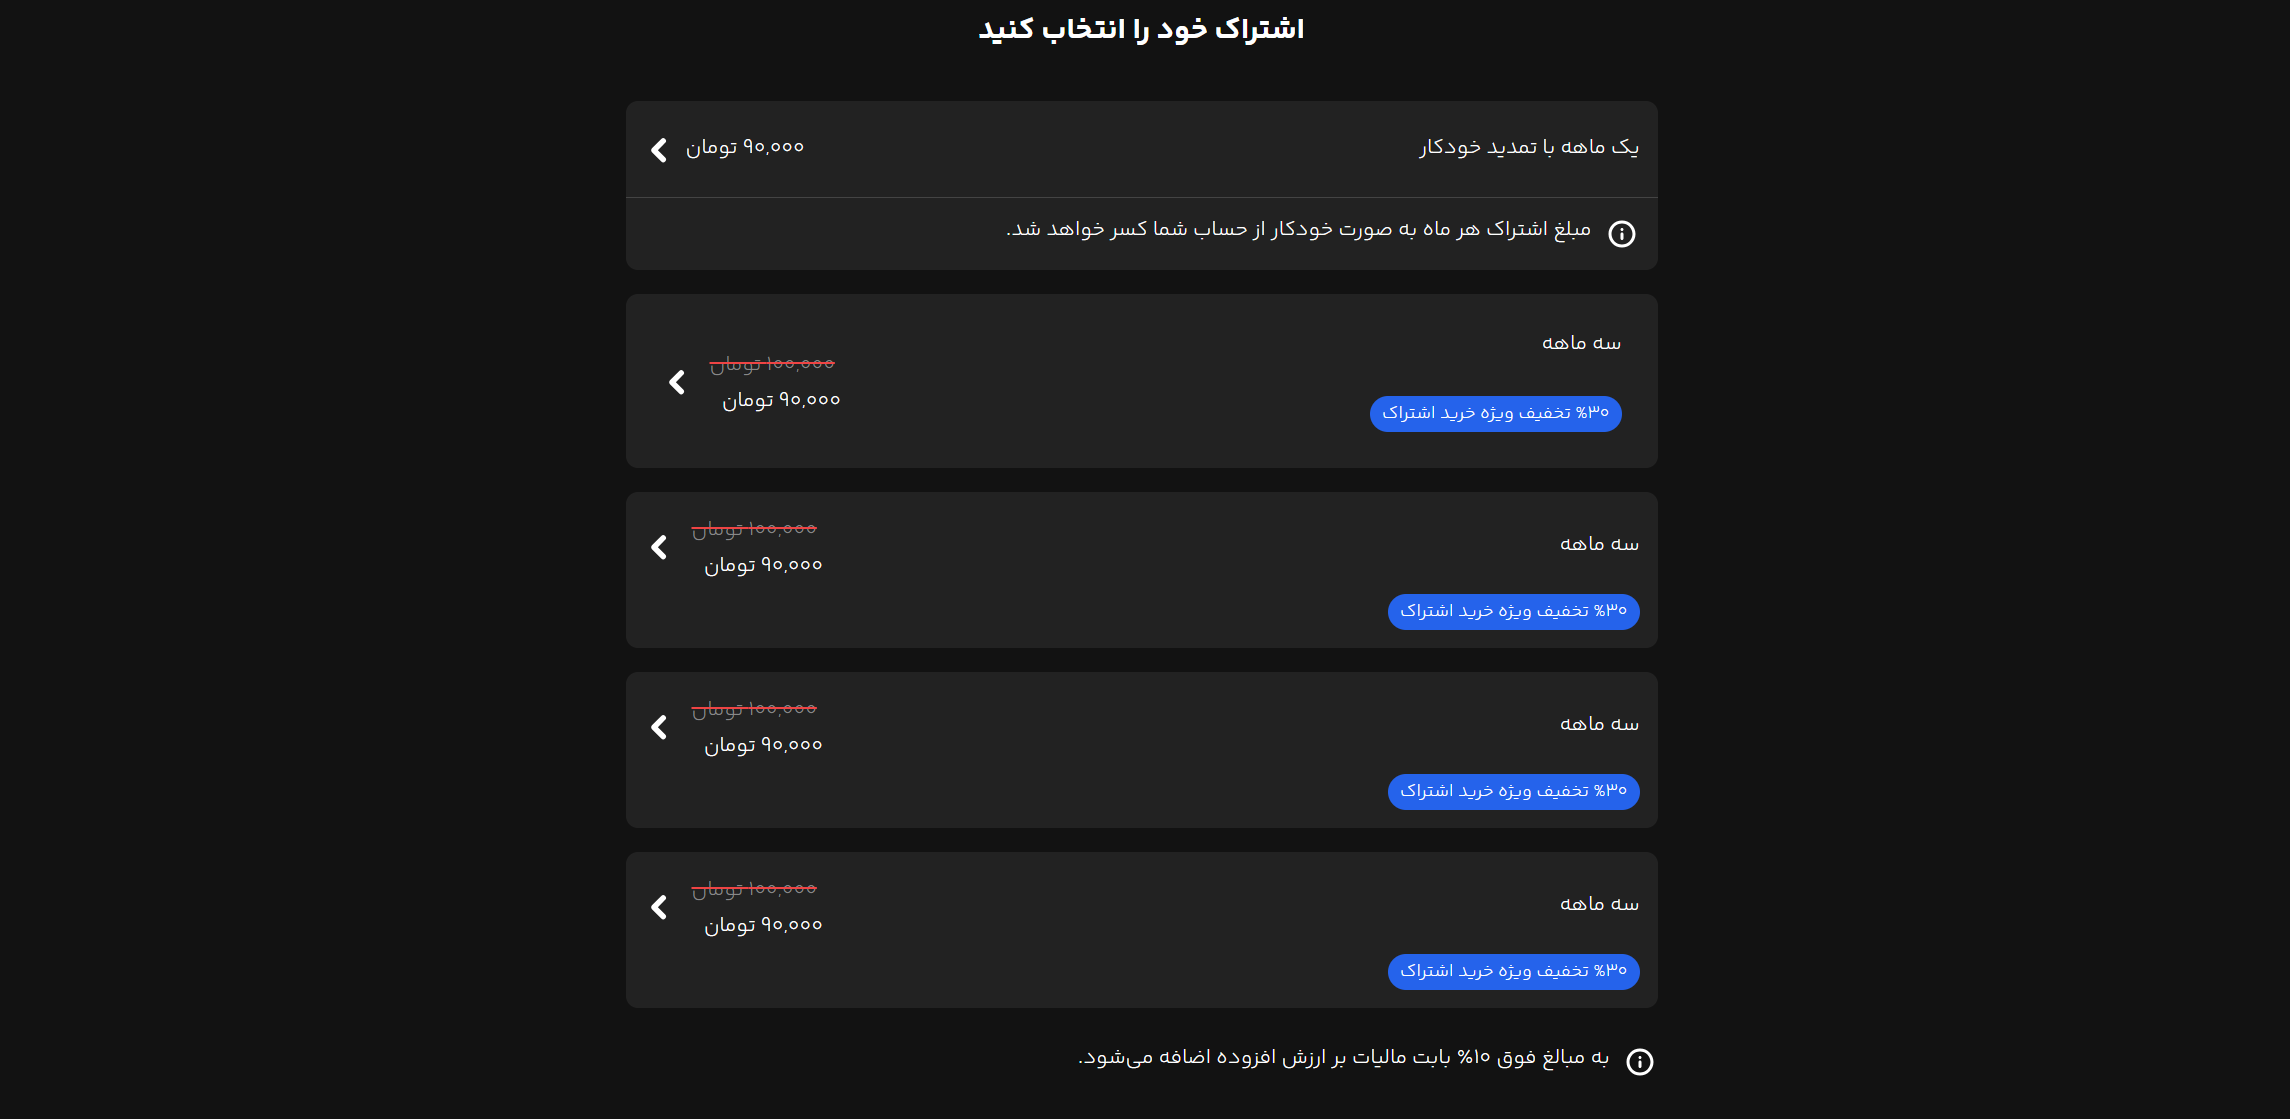Click the ۳۰% discount badge on the third سه ماهه card

pos(1513,792)
